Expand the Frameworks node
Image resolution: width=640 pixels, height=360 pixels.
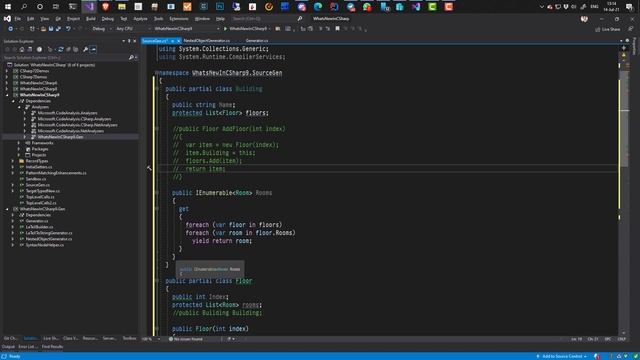(x=19, y=143)
